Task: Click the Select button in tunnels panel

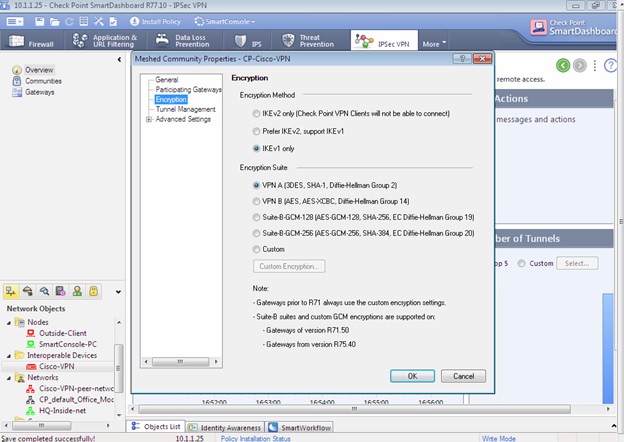Action: click(x=577, y=263)
